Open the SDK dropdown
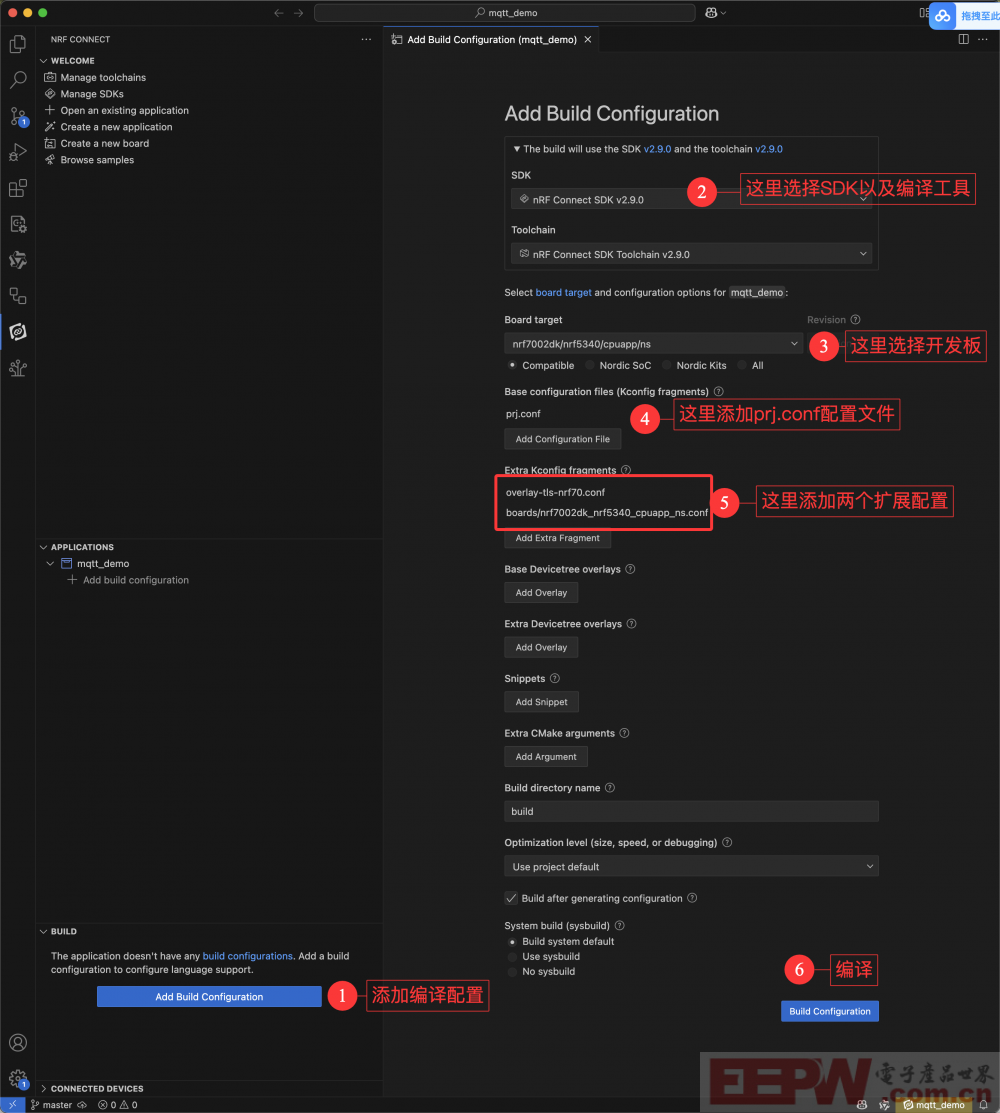The width and height of the screenshot is (1000, 1113). click(691, 199)
